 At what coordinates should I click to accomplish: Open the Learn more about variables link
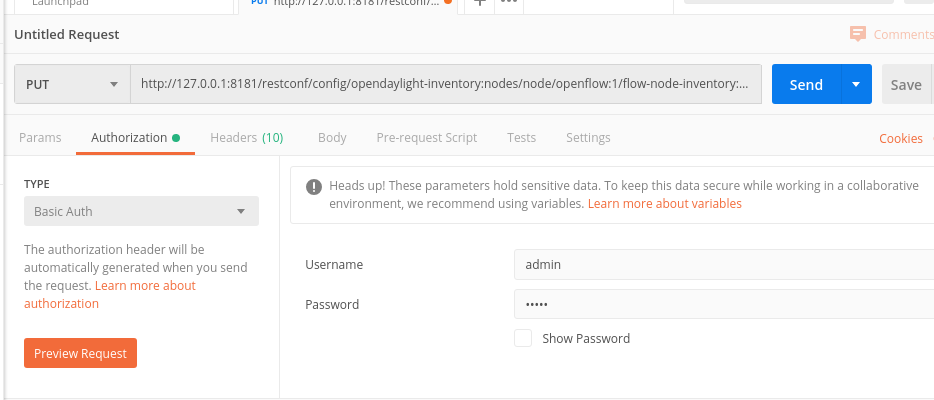click(x=664, y=203)
